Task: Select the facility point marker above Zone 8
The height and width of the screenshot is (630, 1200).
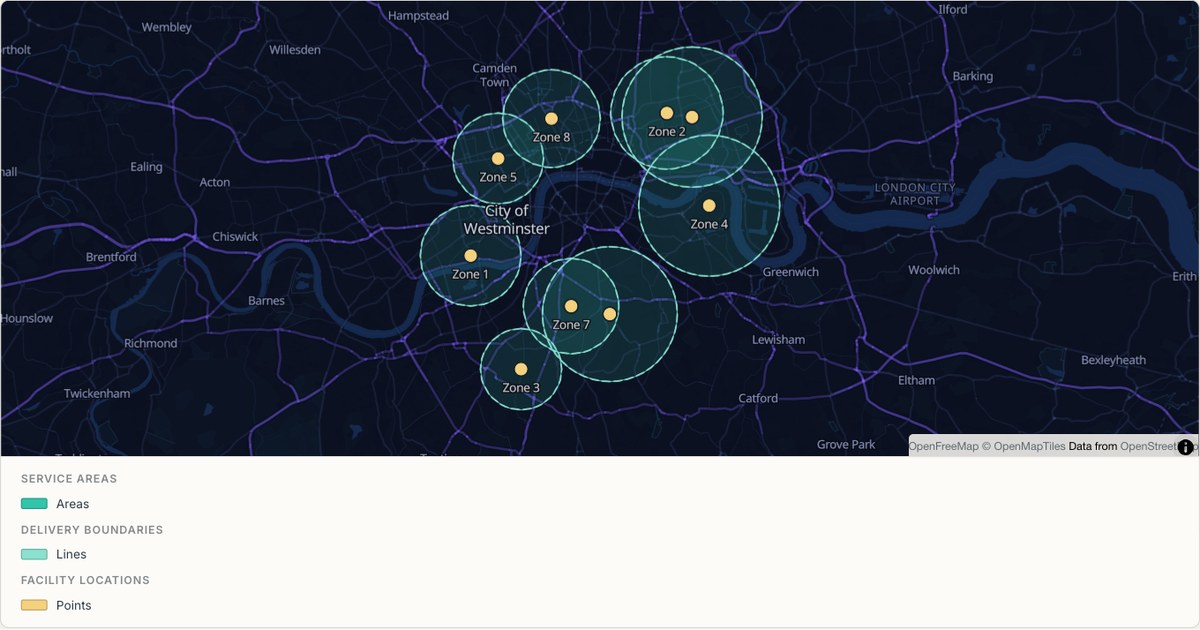Action: (x=551, y=119)
